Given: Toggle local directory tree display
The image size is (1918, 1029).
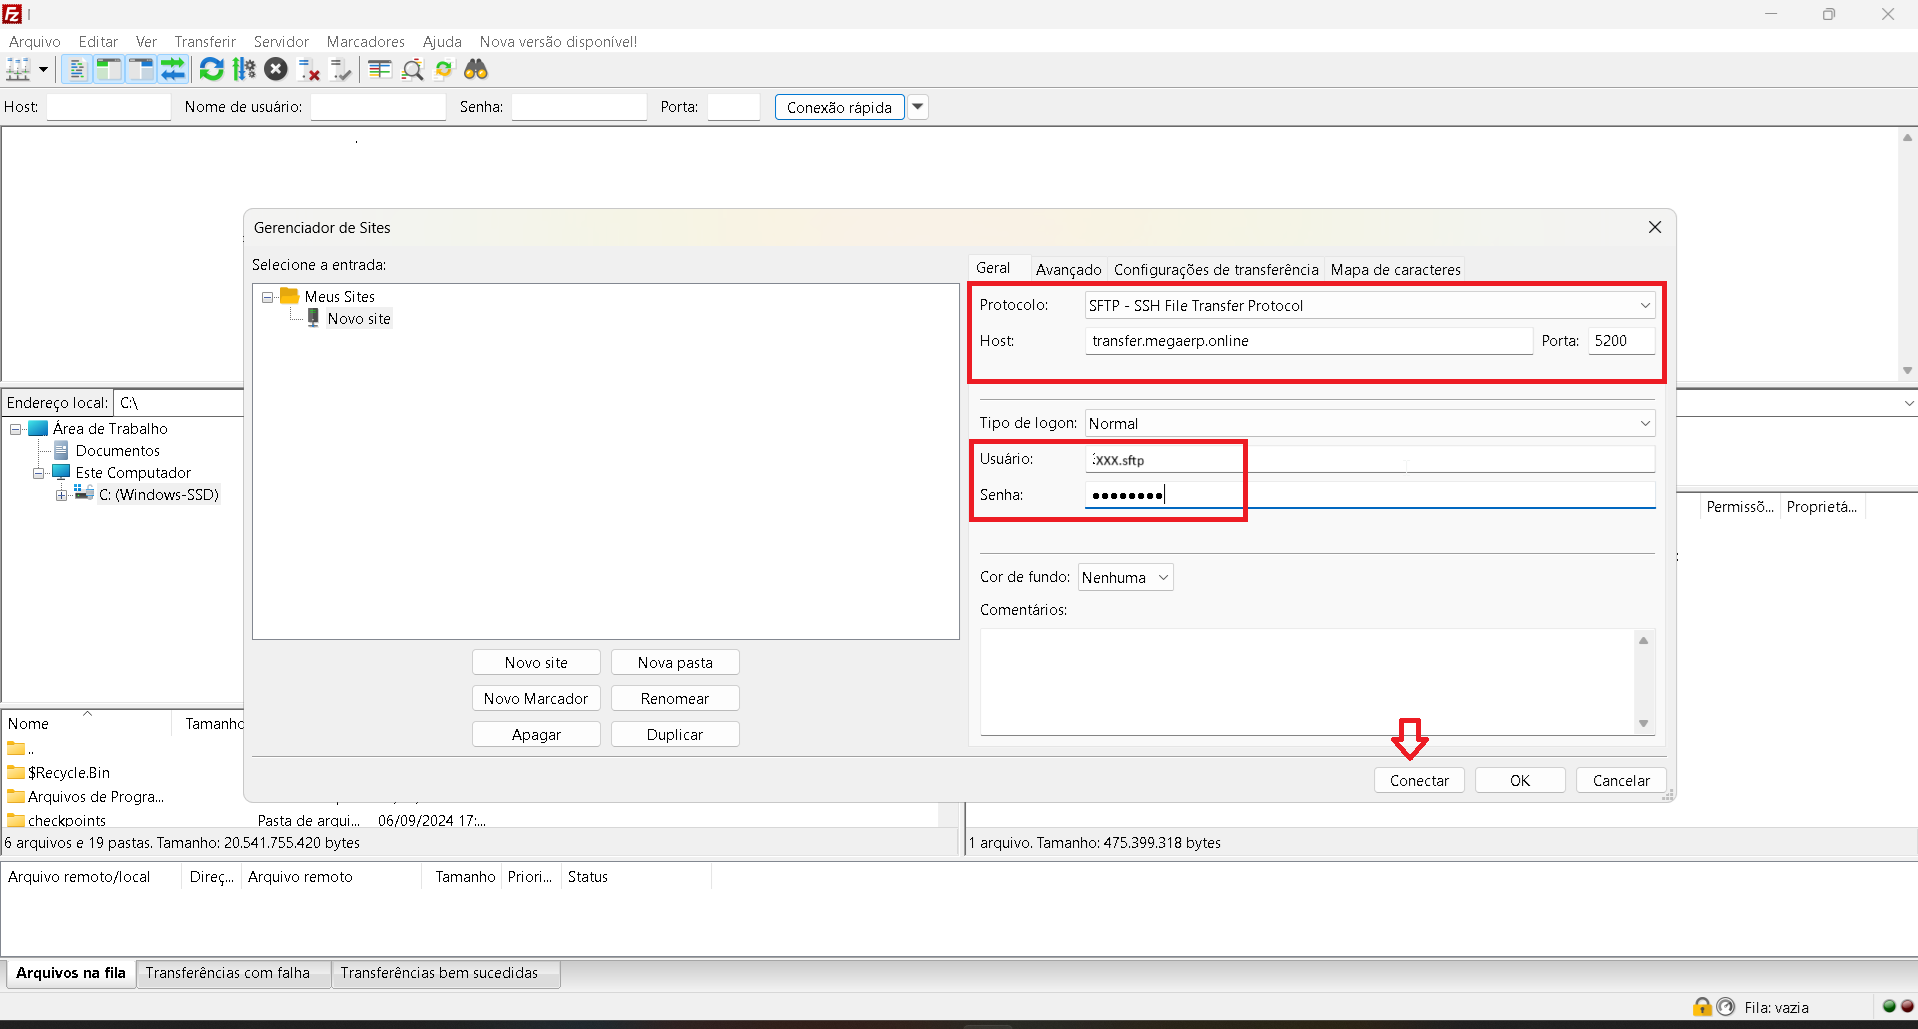Looking at the screenshot, I should (108, 70).
